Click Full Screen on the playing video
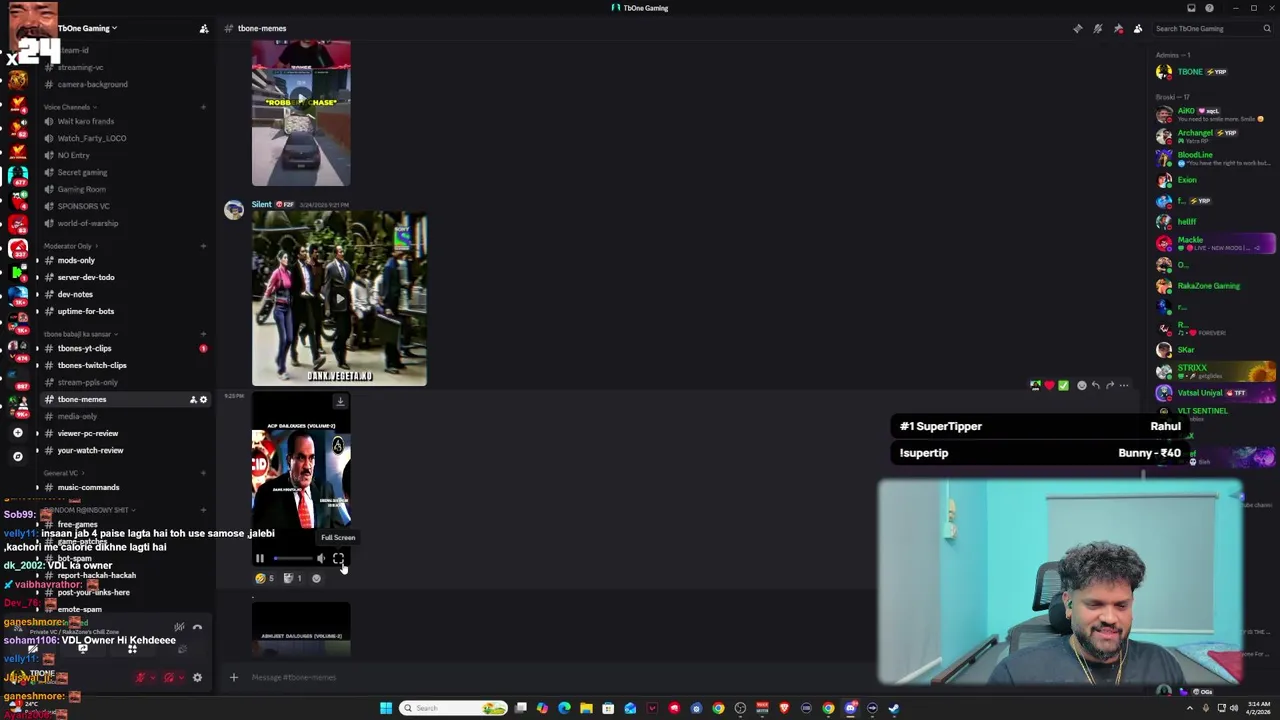This screenshot has height=720, width=1280. (338, 559)
